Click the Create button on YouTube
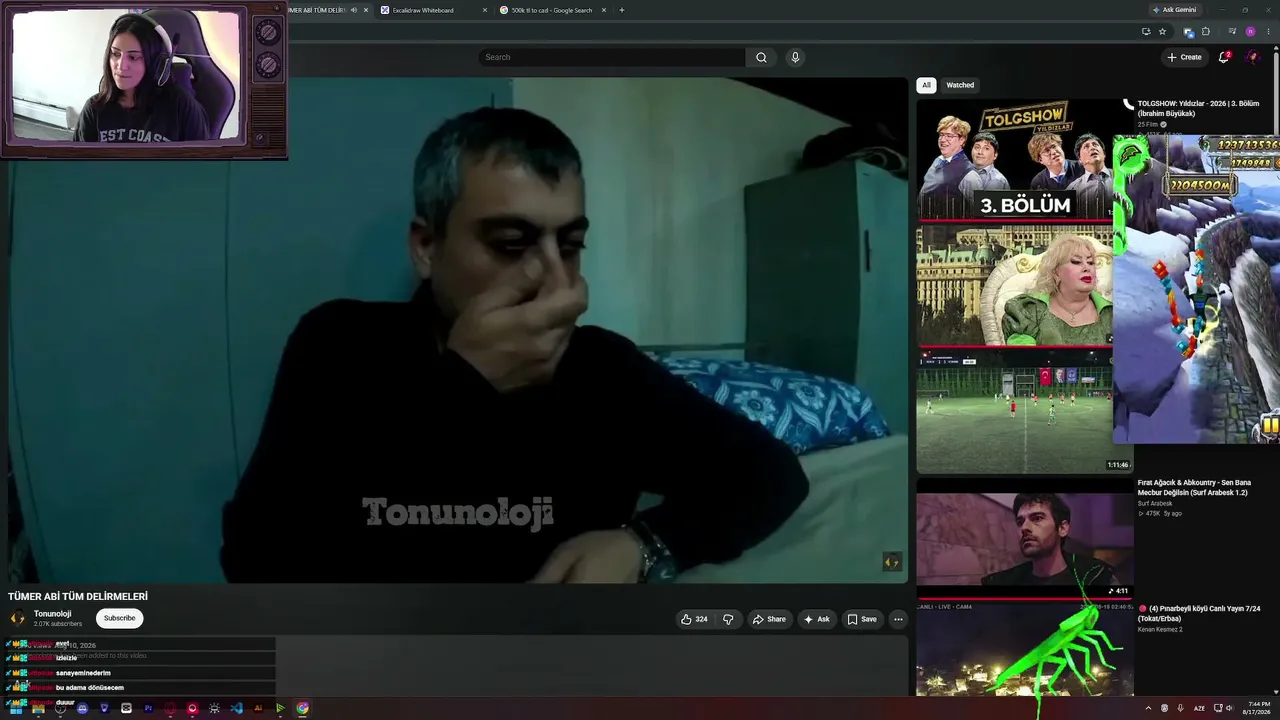Viewport: 1280px width, 720px height. pyautogui.click(x=1184, y=57)
